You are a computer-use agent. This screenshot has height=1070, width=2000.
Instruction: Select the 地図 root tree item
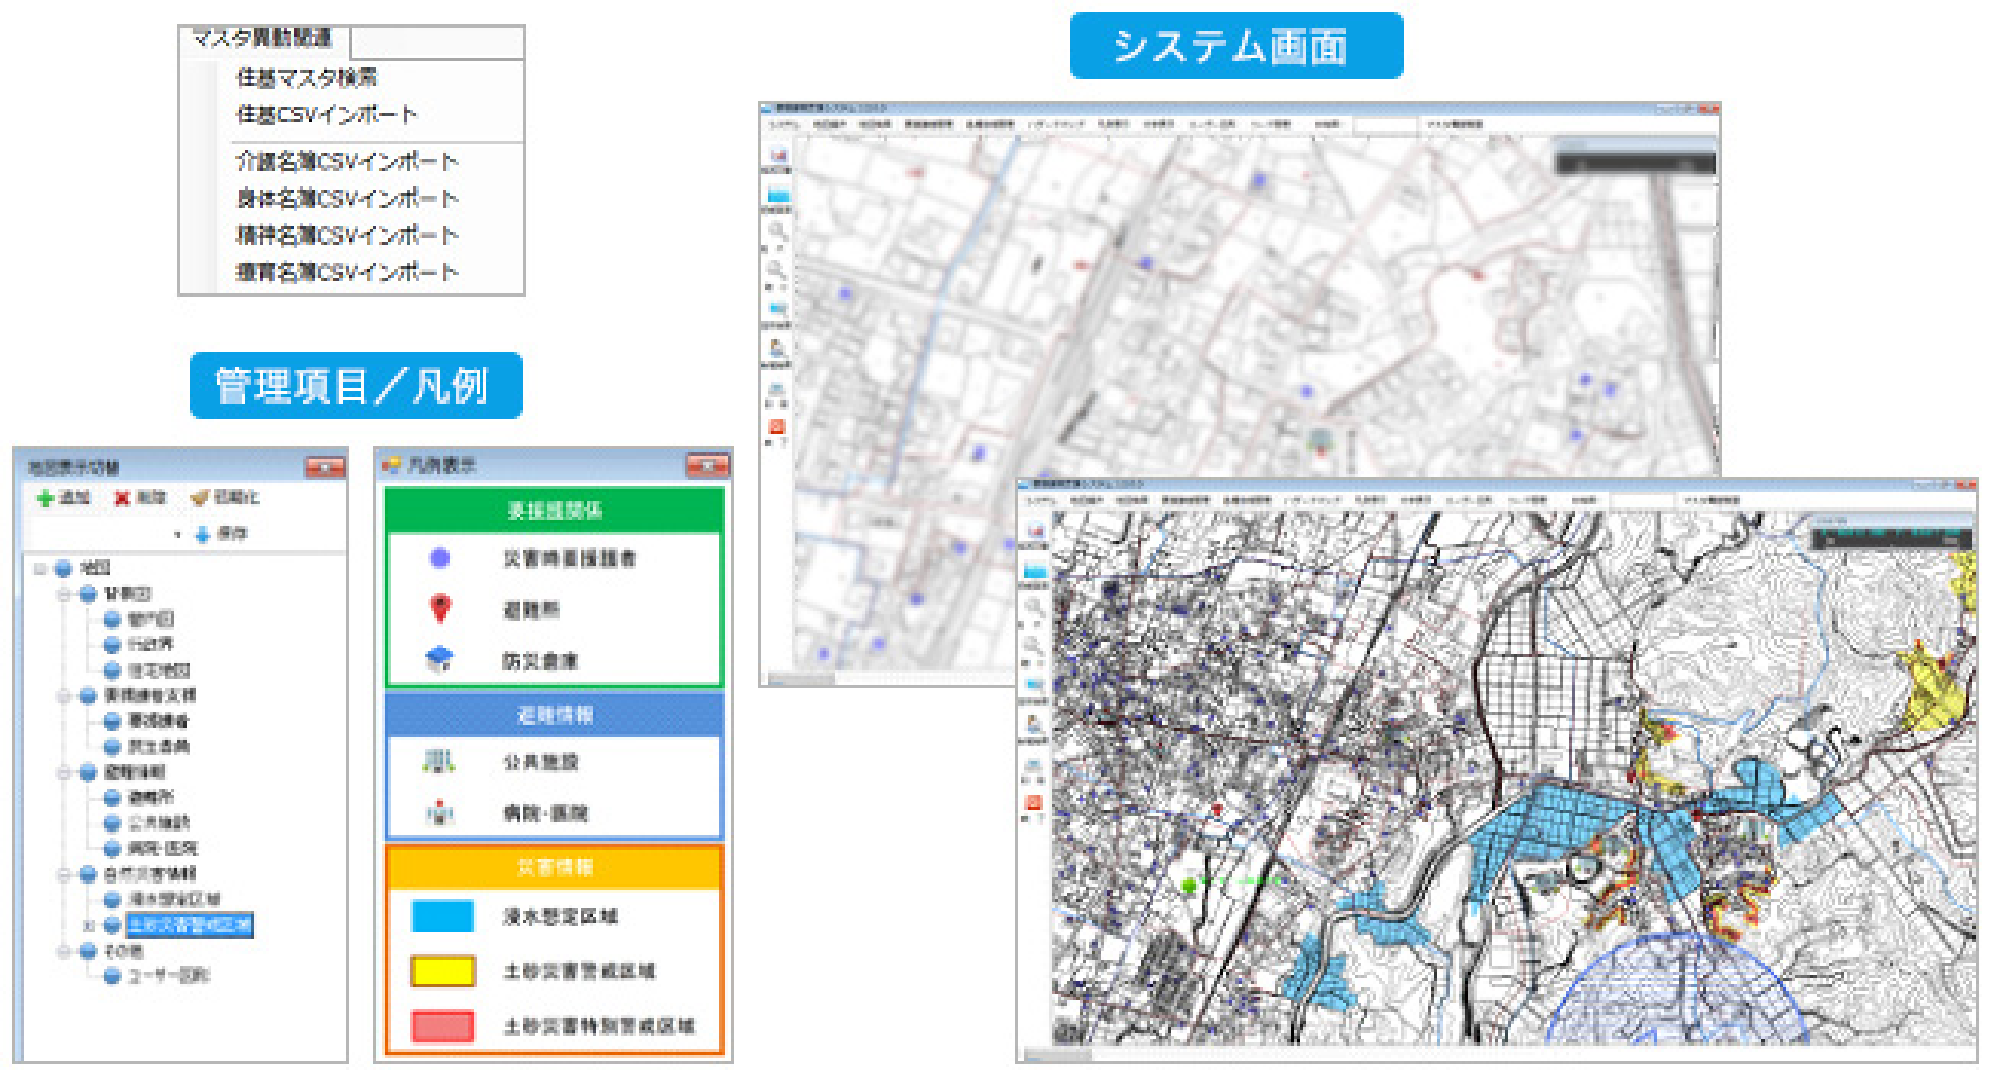coord(95,568)
